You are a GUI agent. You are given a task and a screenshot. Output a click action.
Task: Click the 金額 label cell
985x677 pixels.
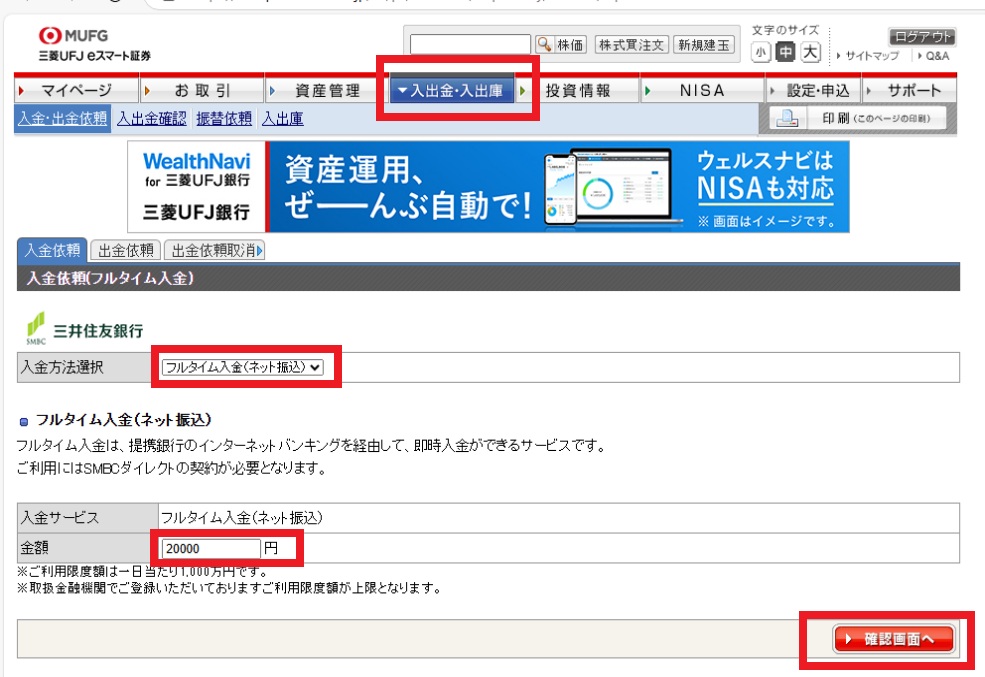87,548
